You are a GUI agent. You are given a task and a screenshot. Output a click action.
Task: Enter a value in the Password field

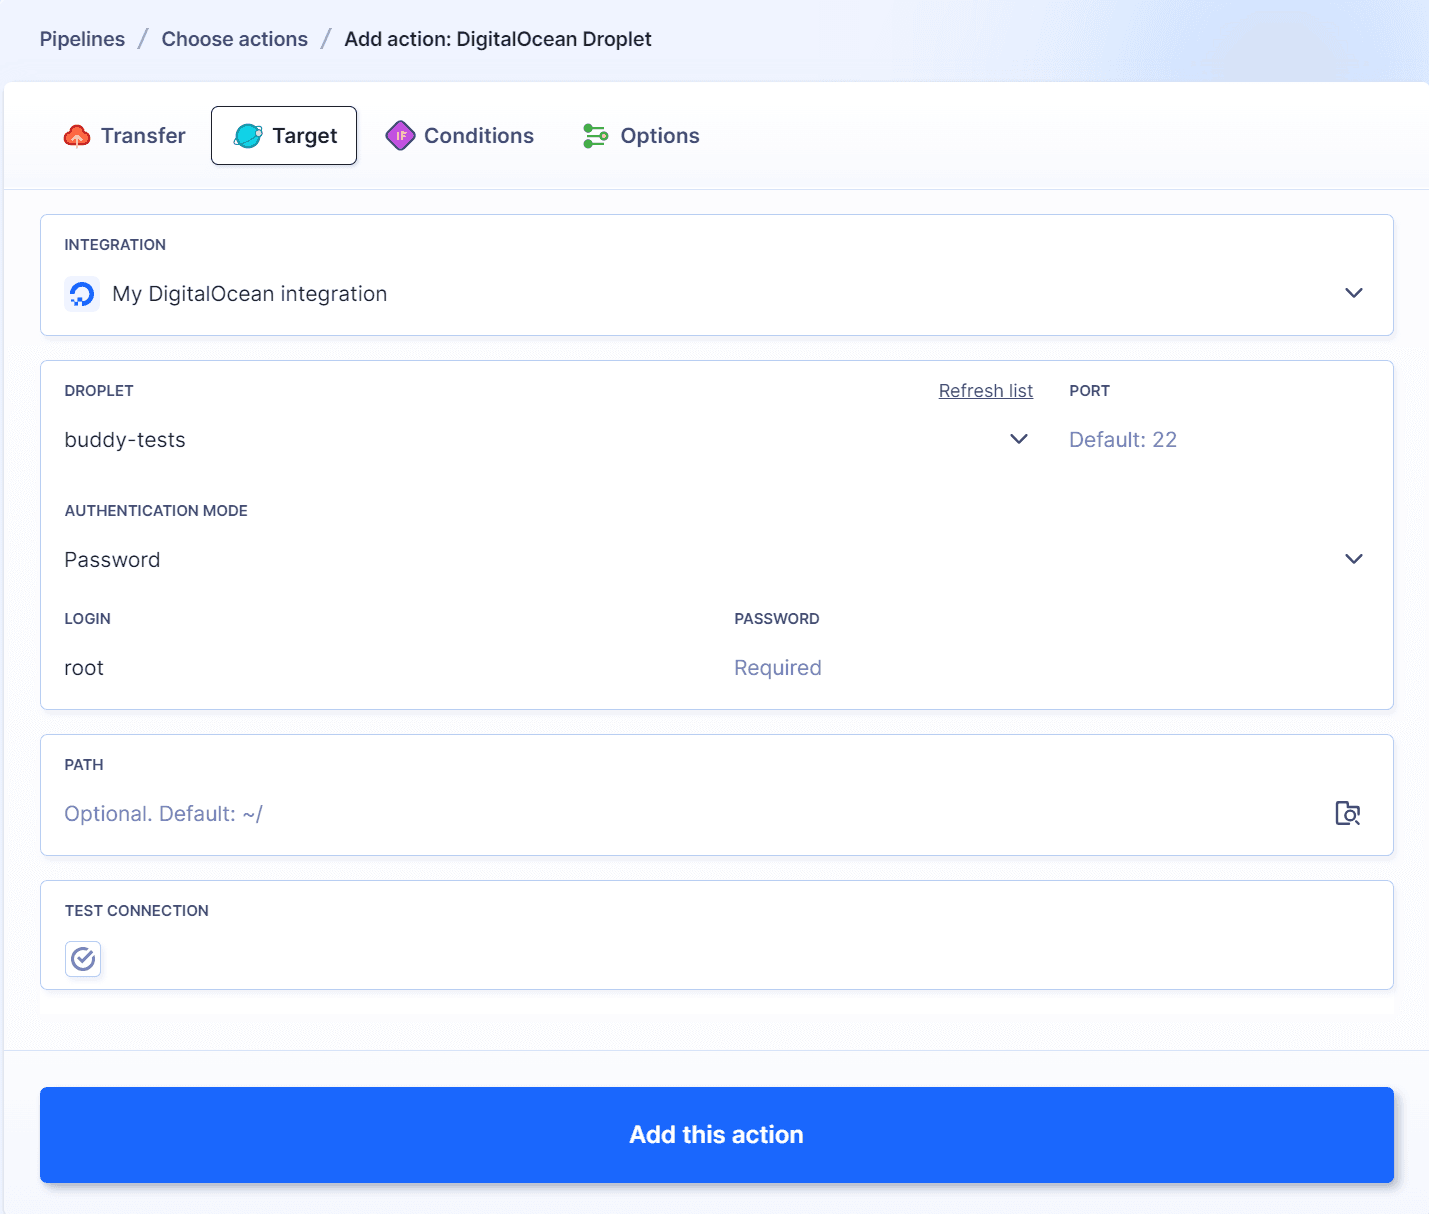778,667
